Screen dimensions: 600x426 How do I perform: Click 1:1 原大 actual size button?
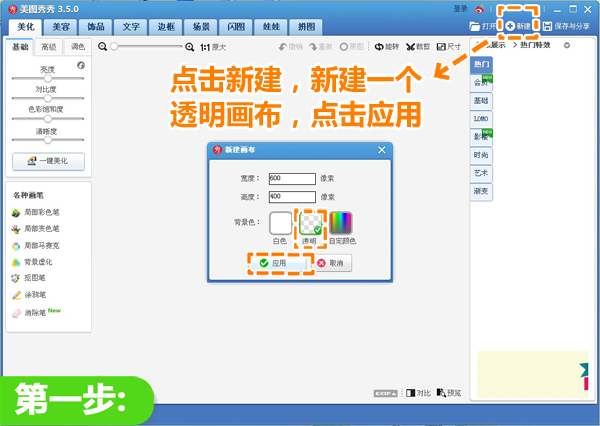pos(213,47)
